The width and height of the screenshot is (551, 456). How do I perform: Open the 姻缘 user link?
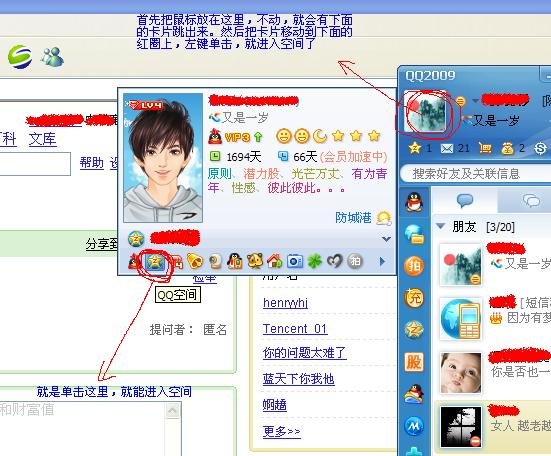[x=274, y=405]
